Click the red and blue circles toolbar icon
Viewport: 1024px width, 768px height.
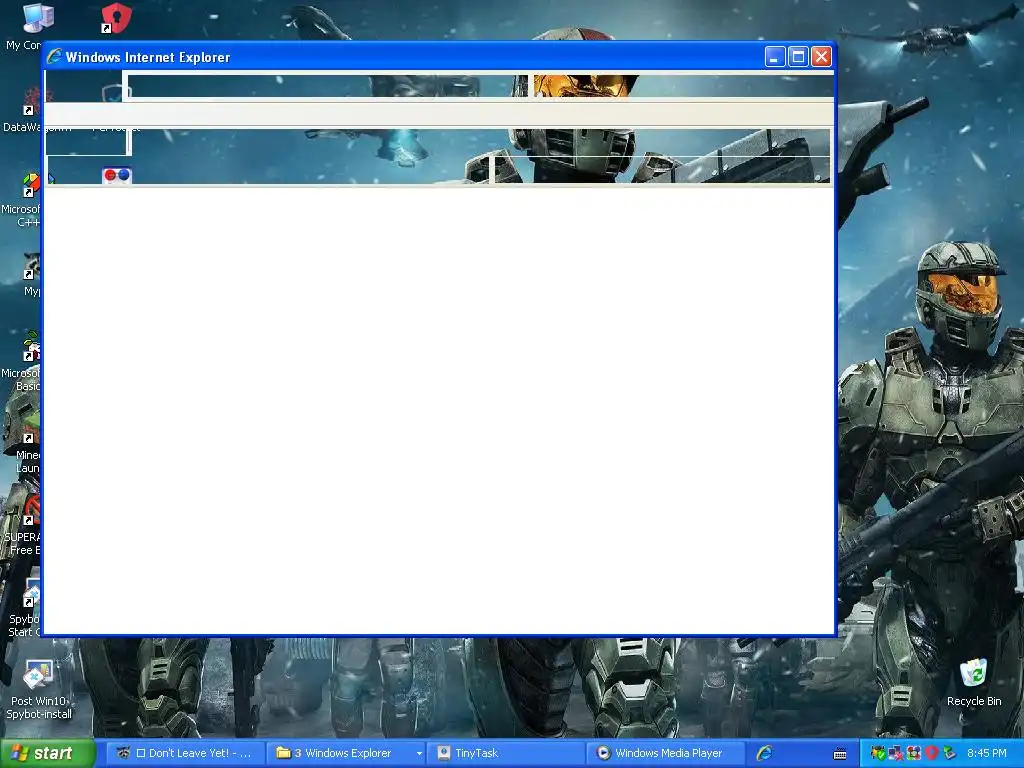point(117,175)
